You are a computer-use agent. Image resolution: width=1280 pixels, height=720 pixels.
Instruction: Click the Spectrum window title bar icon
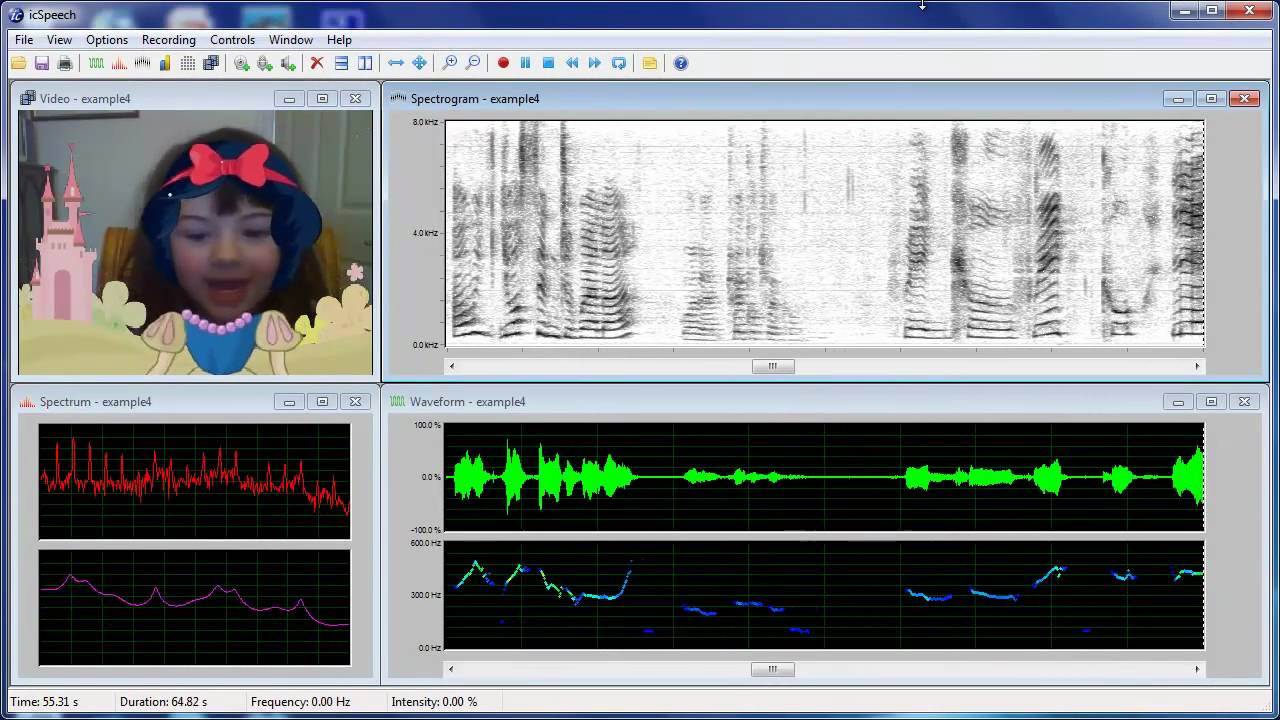[x=28, y=402]
